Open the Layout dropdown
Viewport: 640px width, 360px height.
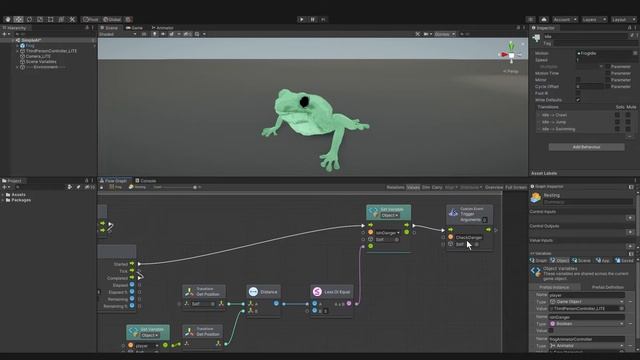pos(624,19)
